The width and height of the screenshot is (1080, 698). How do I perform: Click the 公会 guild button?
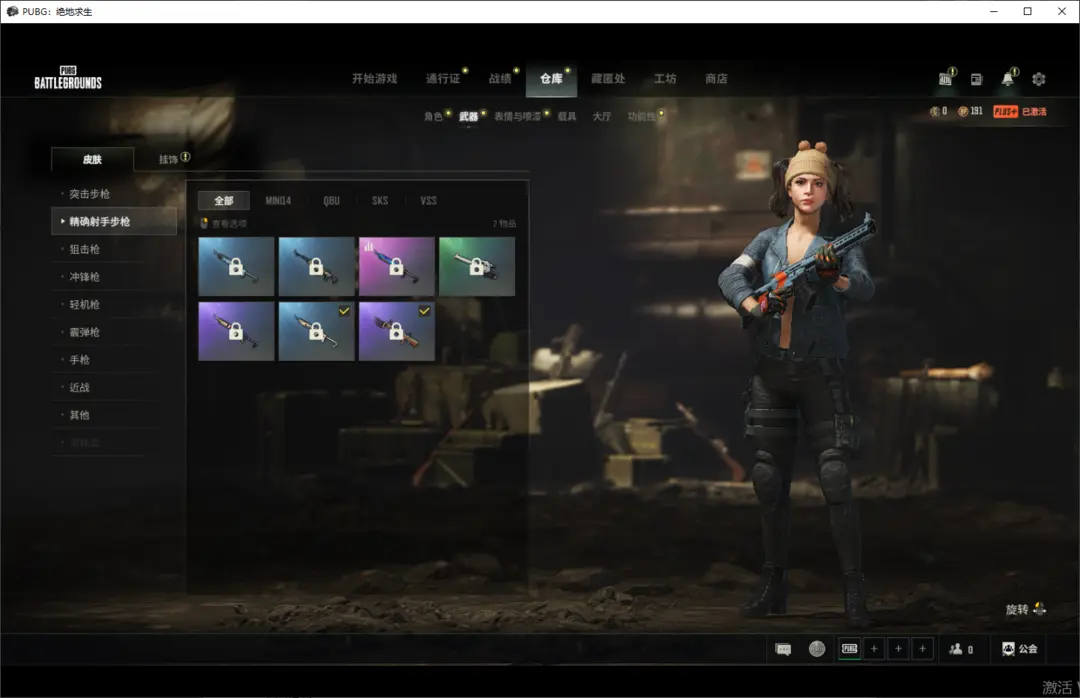pyautogui.click(x=1019, y=649)
